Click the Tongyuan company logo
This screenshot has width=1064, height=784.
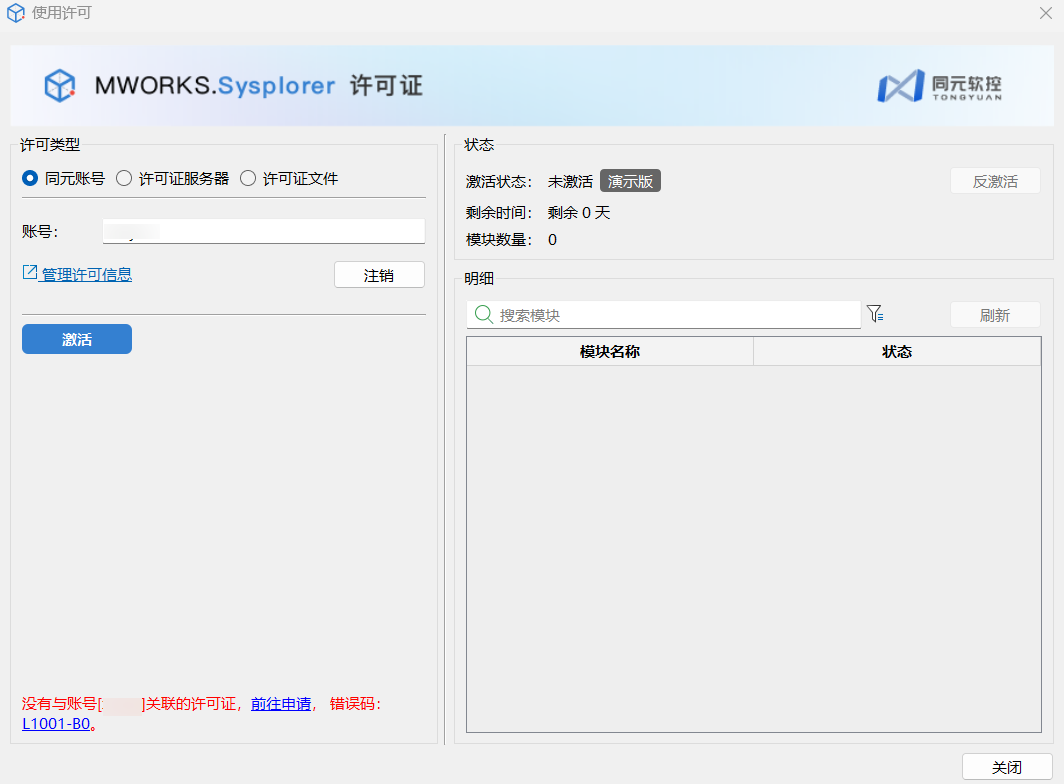click(x=938, y=86)
